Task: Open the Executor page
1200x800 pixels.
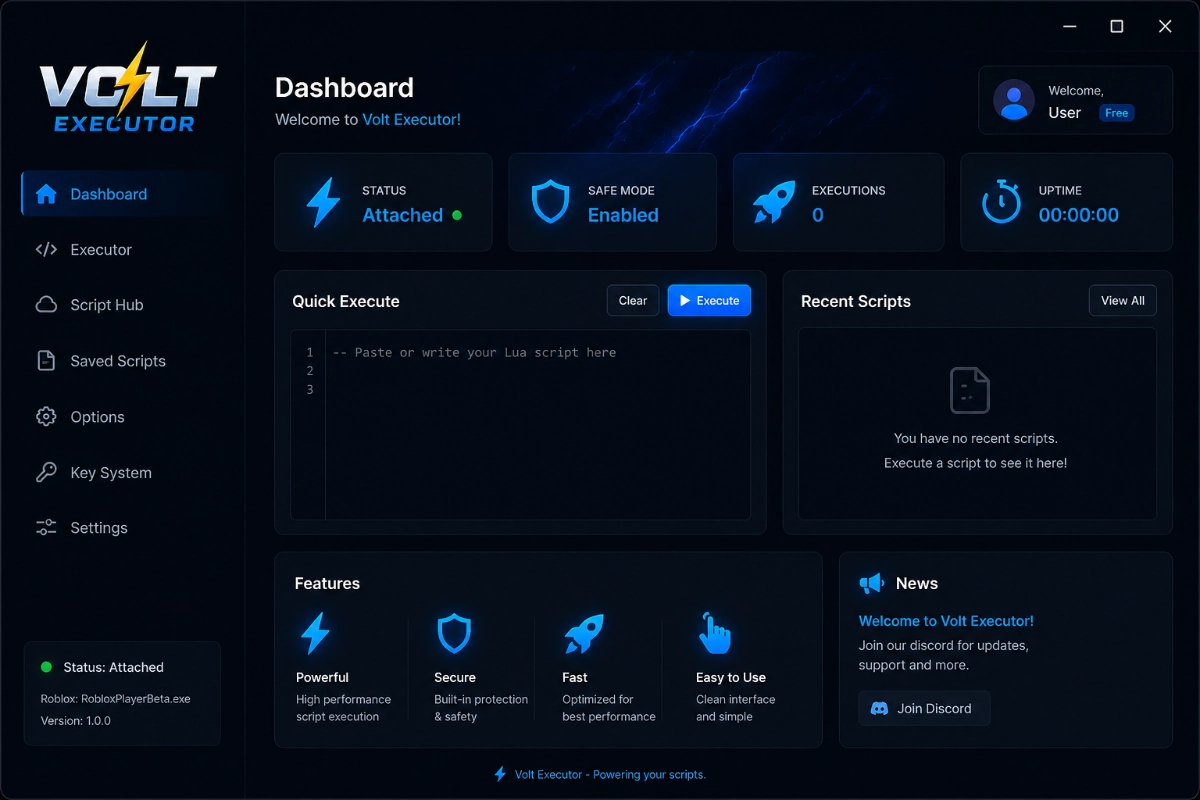Action: click(x=122, y=250)
